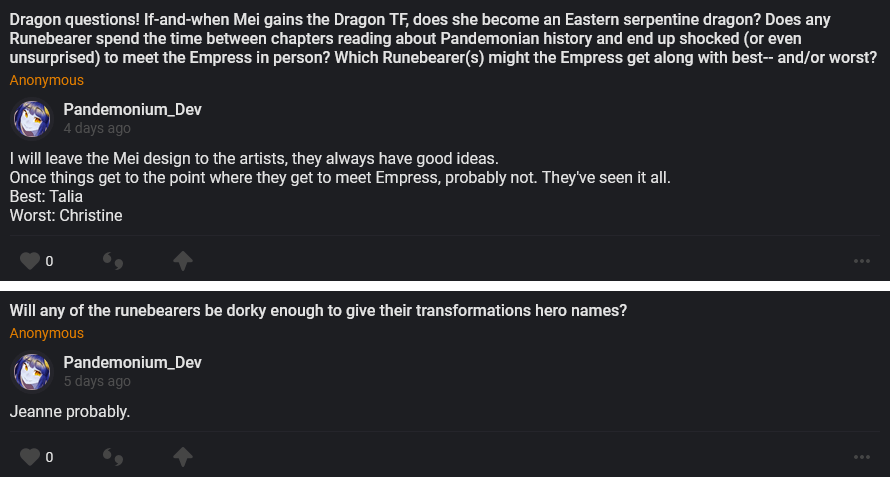Like the Jeanne probably answer with heart
This screenshot has width=890, height=477.
point(30,457)
